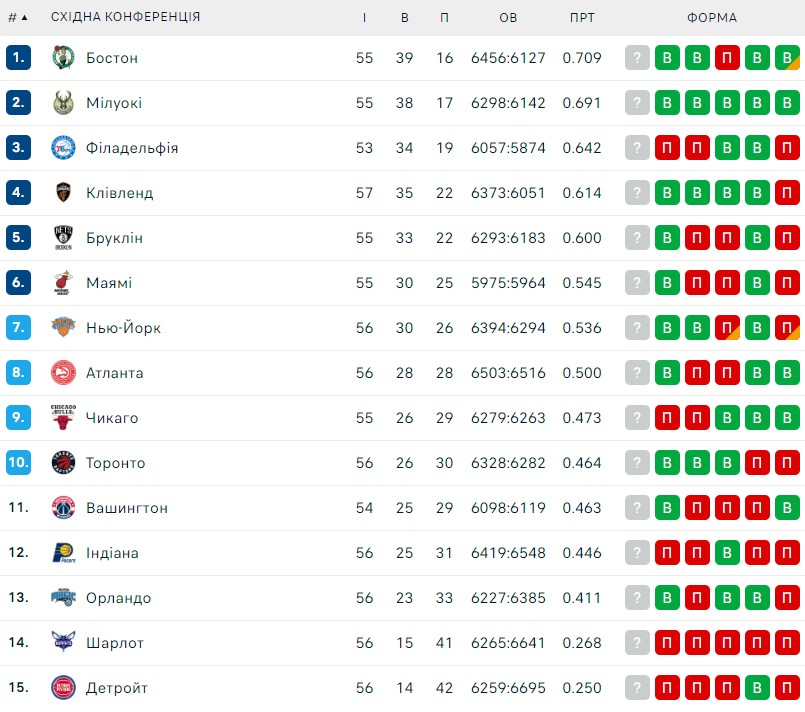Click the Detroit Pistons logo icon

tap(63, 687)
